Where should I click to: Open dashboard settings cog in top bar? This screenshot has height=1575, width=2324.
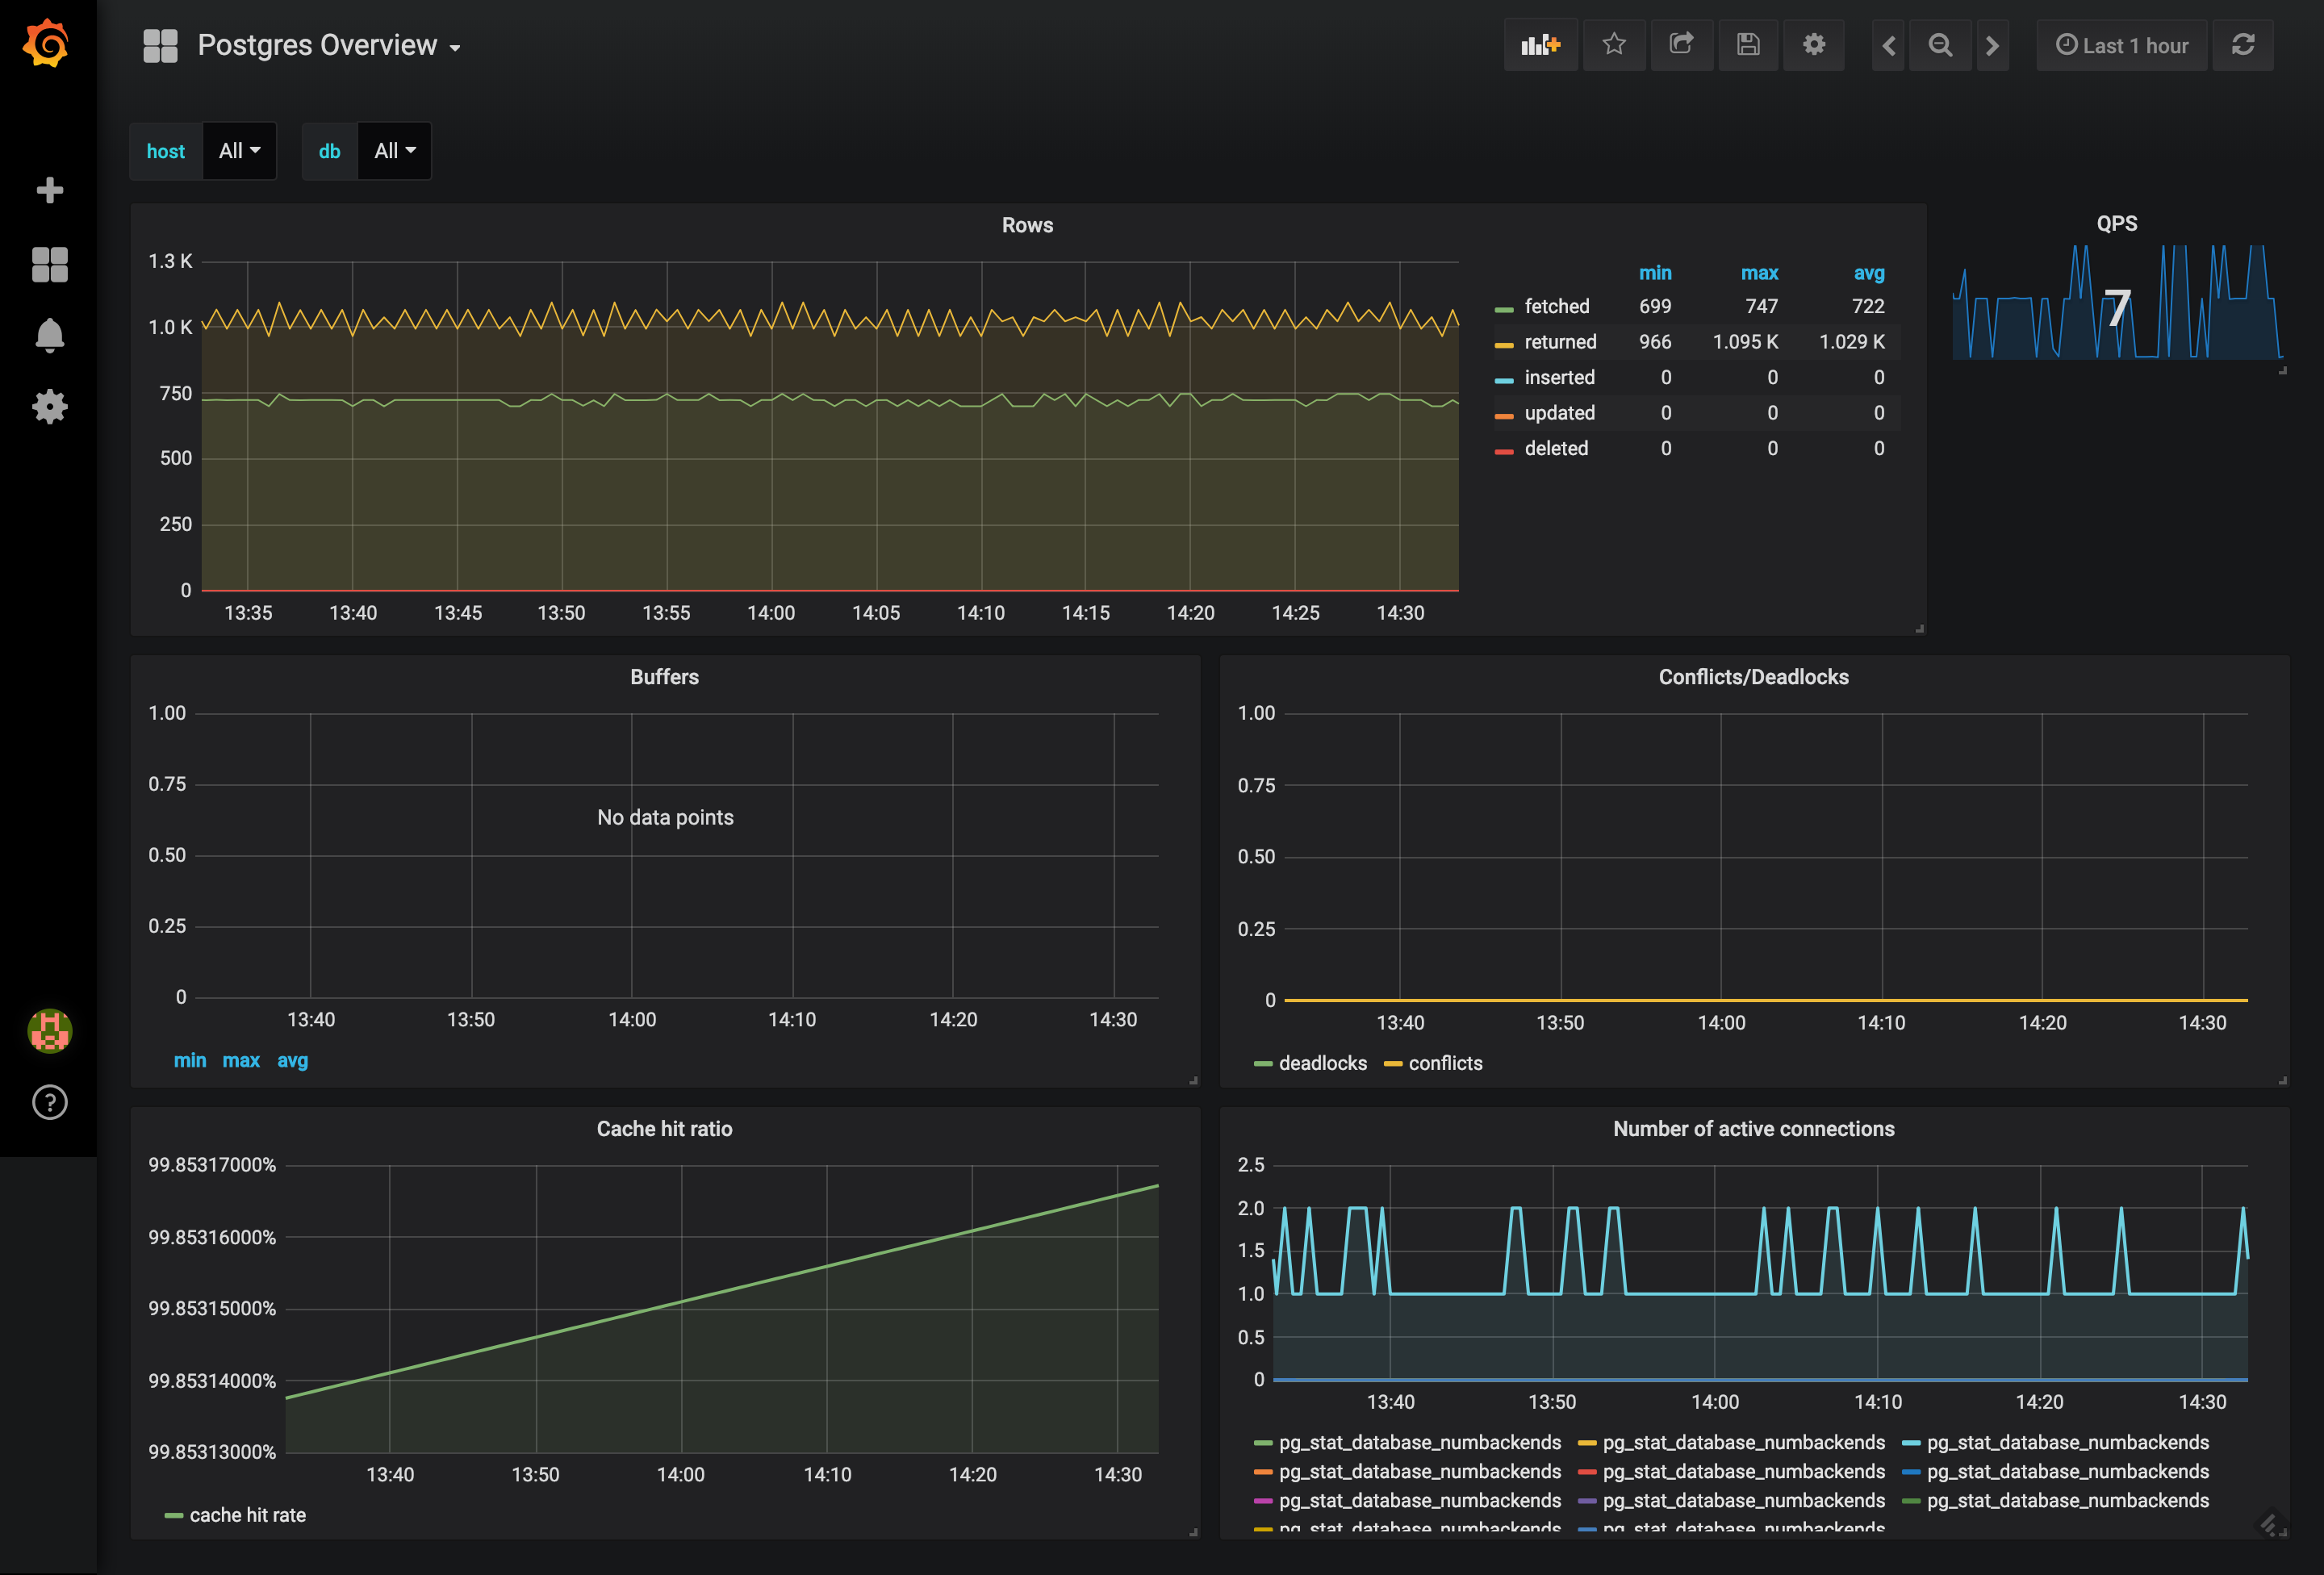point(1814,45)
